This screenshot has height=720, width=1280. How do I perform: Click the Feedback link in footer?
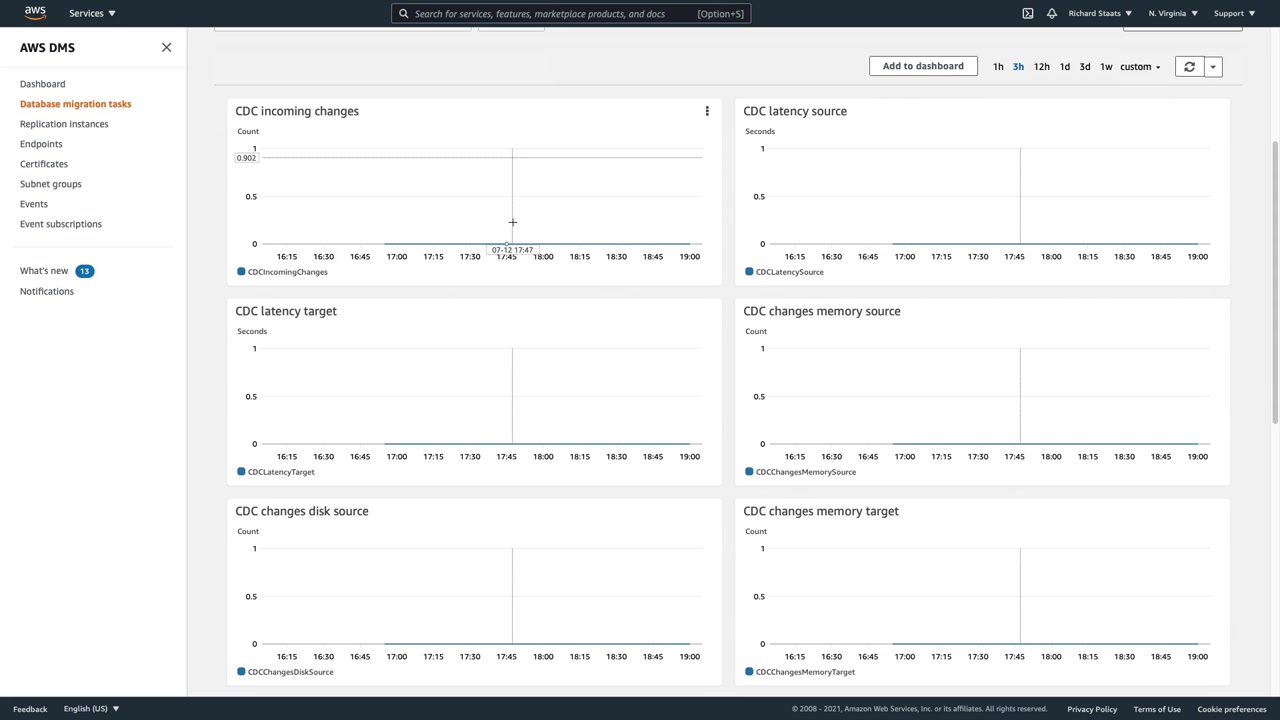[x=30, y=709]
